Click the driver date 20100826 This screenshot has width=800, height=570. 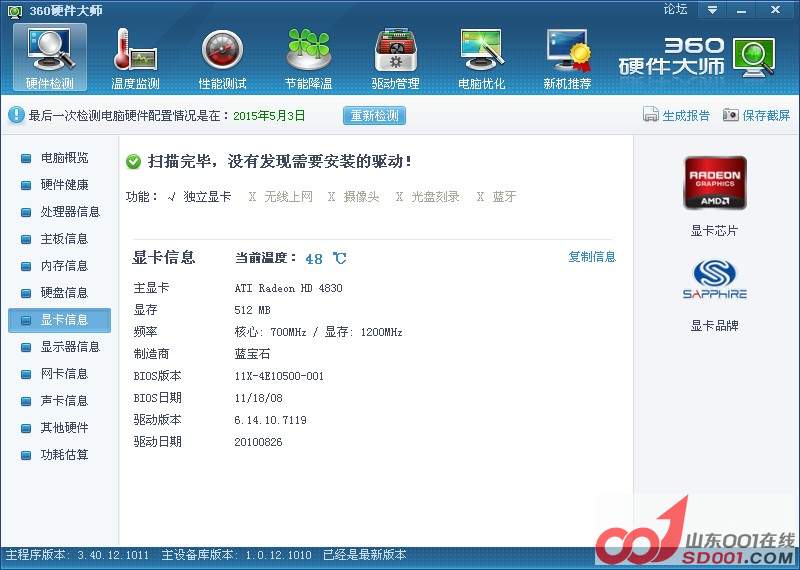(x=258, y=442)
